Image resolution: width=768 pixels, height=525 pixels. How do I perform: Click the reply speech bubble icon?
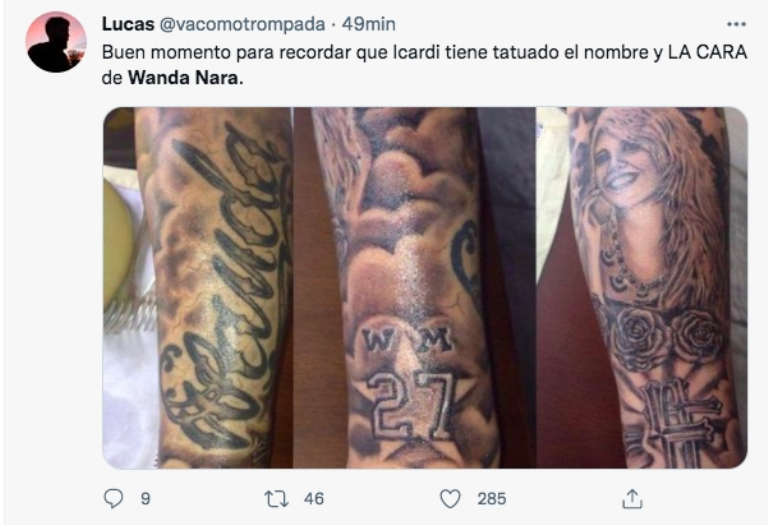tap(114, 499)
